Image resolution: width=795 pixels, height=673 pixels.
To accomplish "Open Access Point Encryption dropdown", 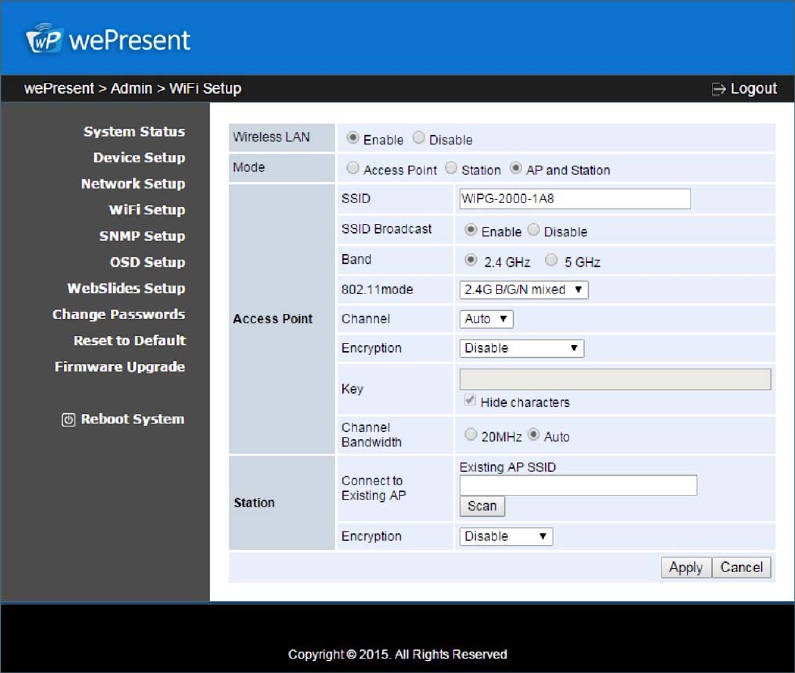I will point(522,348).
